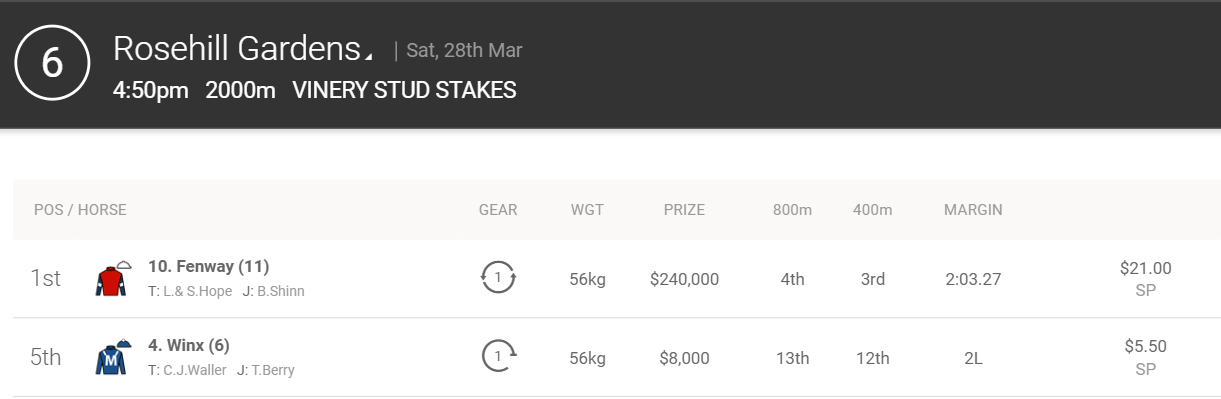1221x399 pixels.
Task: Click Fenway's red jockey silks icon
Action: (x=112, y=279)
